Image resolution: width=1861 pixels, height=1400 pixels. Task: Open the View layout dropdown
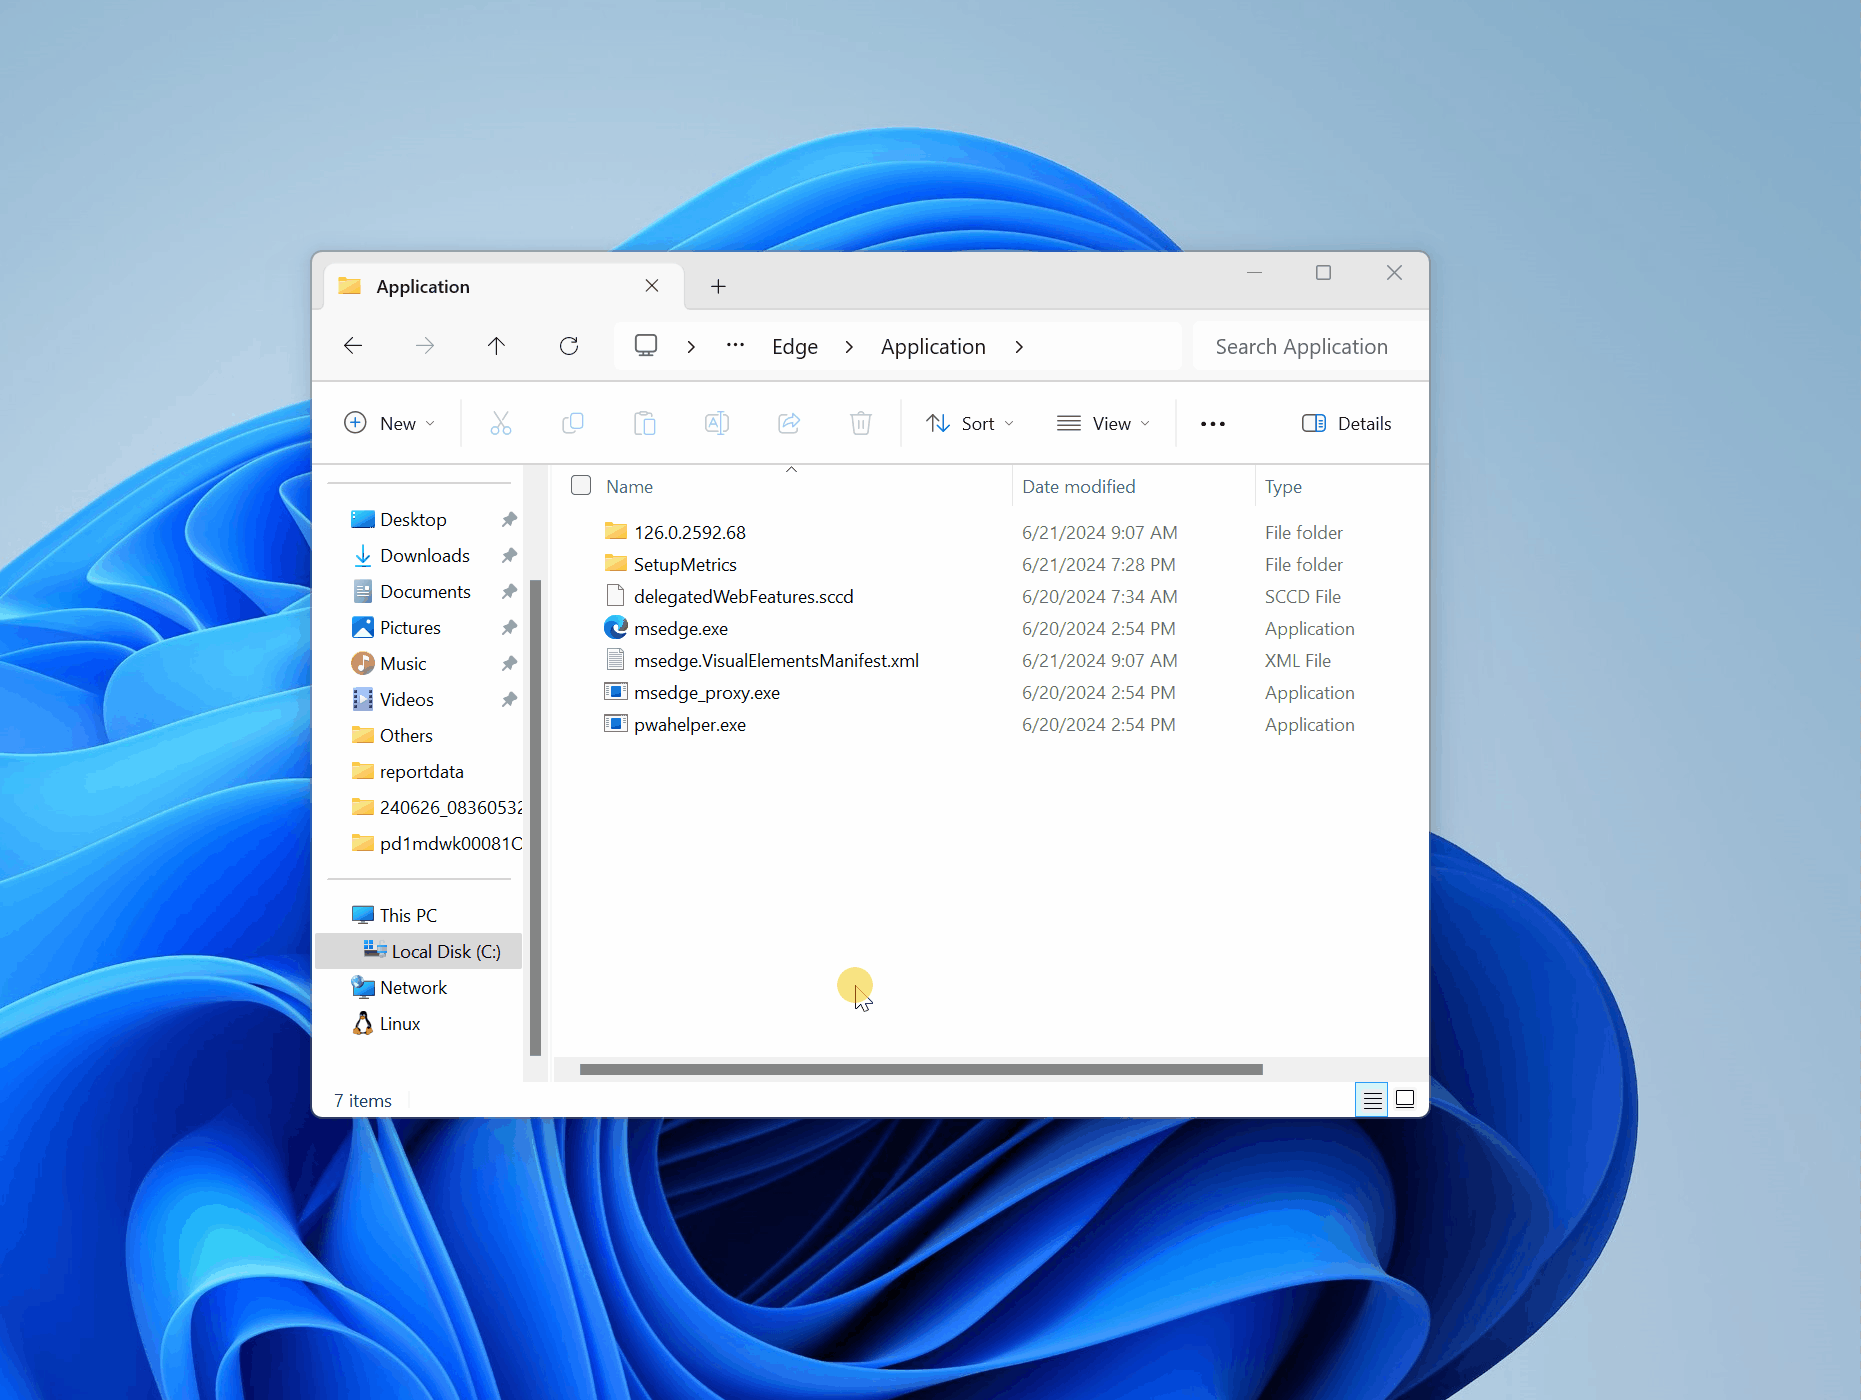click(1103, 423)
